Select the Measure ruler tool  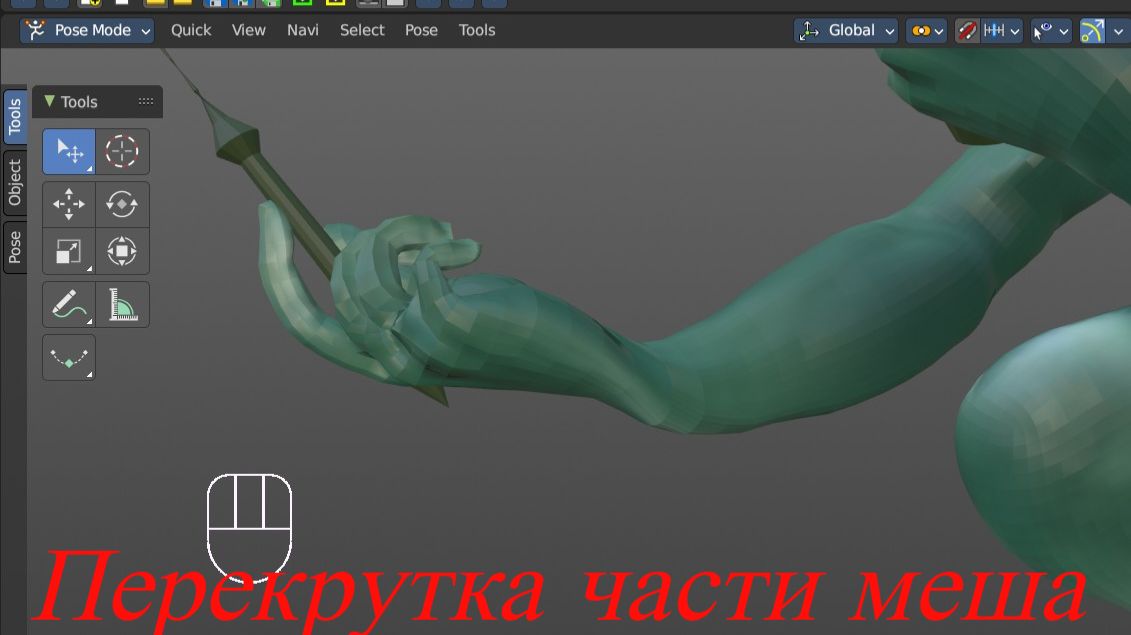pos(122,305)
